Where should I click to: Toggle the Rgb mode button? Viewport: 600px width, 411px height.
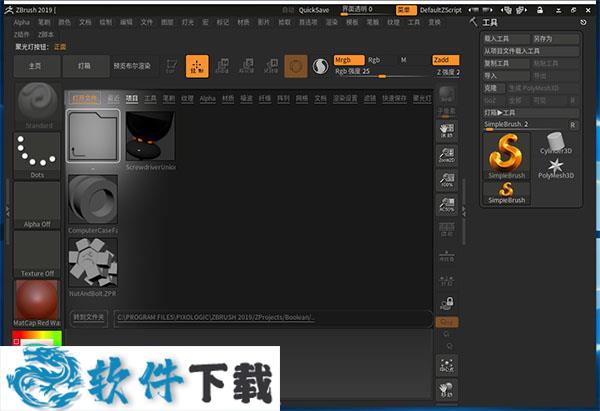(374, 60)
